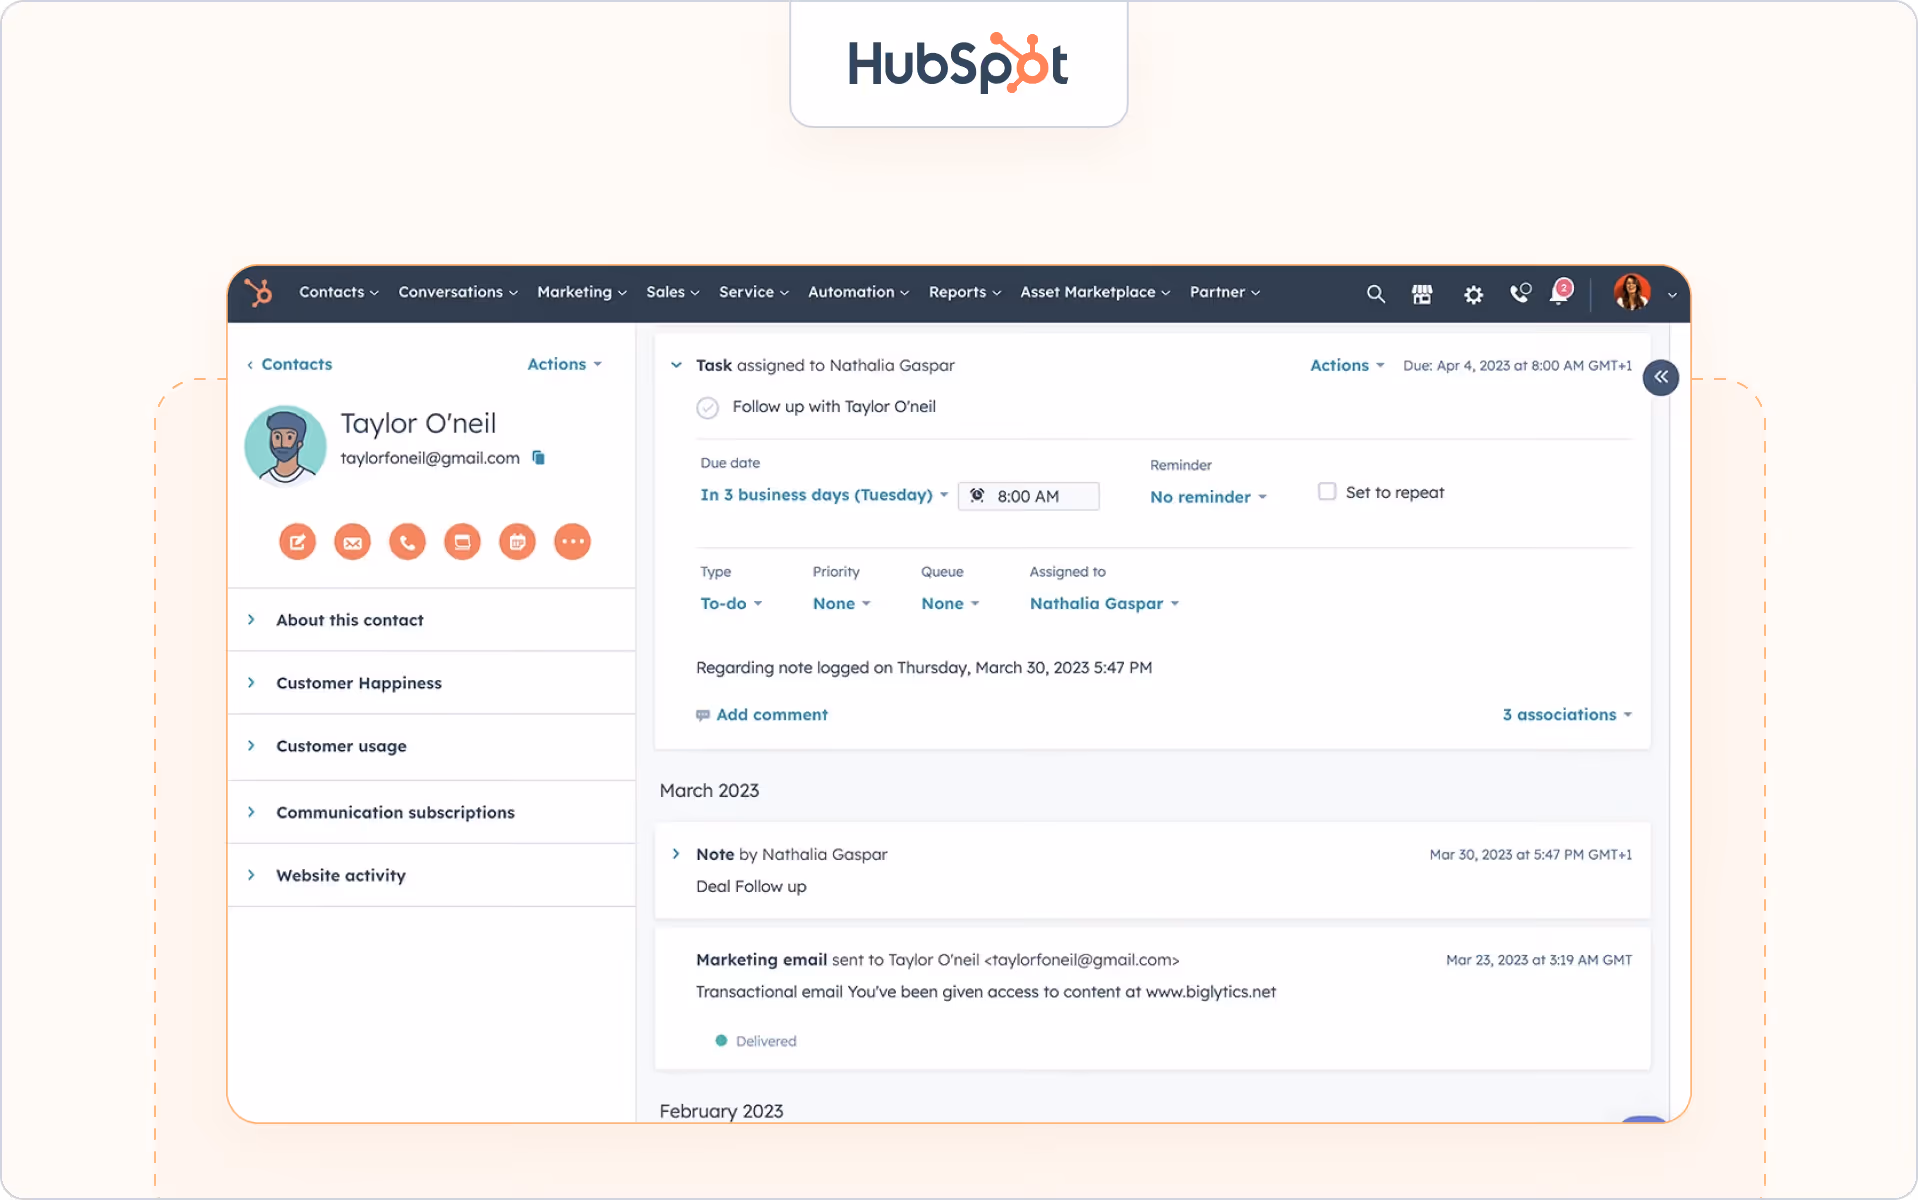Copy Taylor O'neil's email address icon

pos(538,458)
